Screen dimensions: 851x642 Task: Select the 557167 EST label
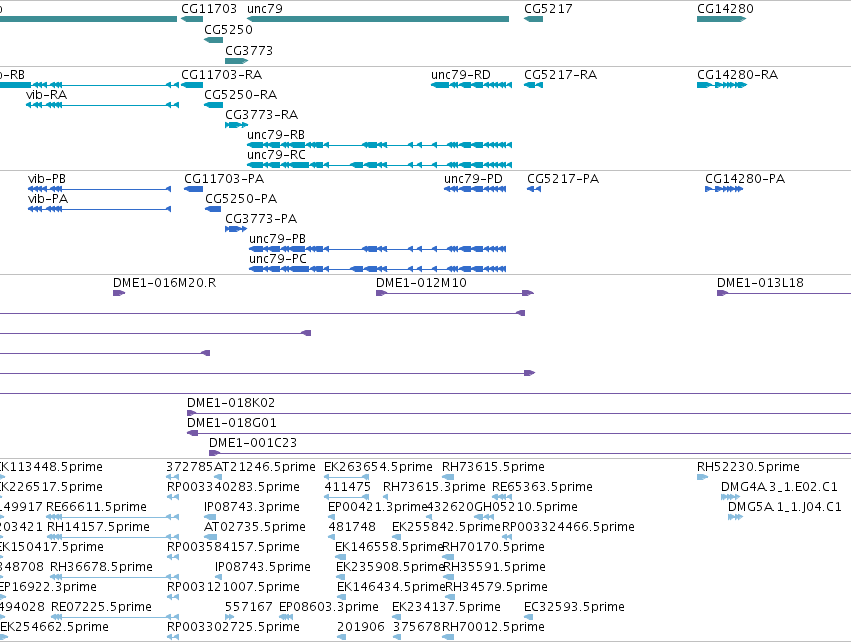248,607
